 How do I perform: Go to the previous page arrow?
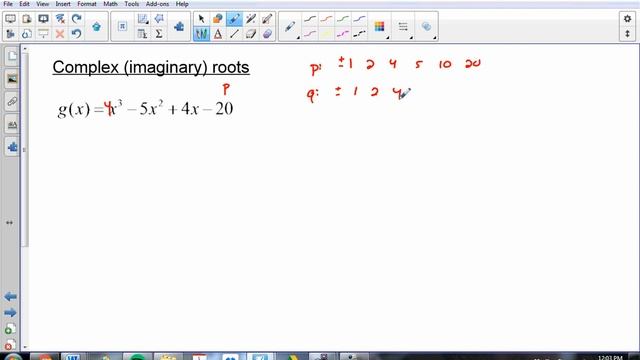click(x=10, y=297)
